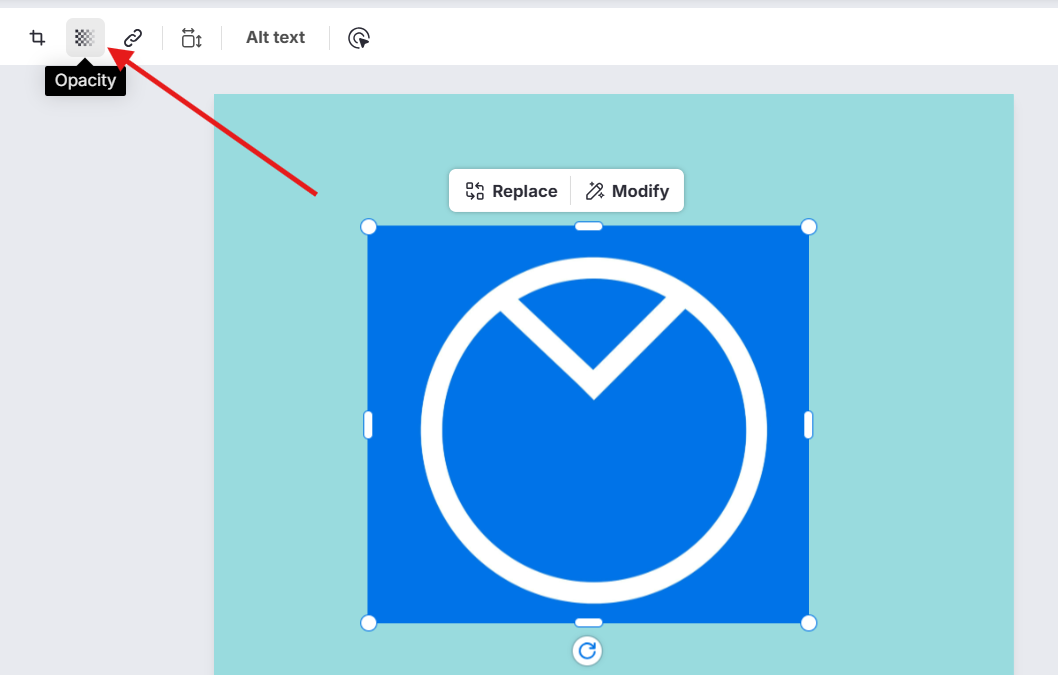Click the bottom-center edge resize handle
1058x675 pixels.
(x=588, y=623)
